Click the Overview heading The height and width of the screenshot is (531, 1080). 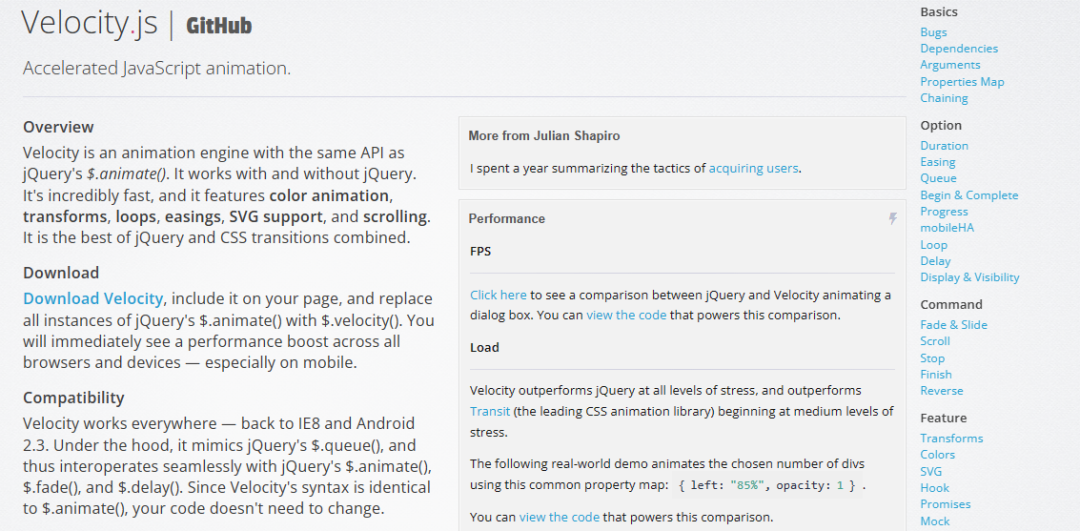[x=59, y=127]
